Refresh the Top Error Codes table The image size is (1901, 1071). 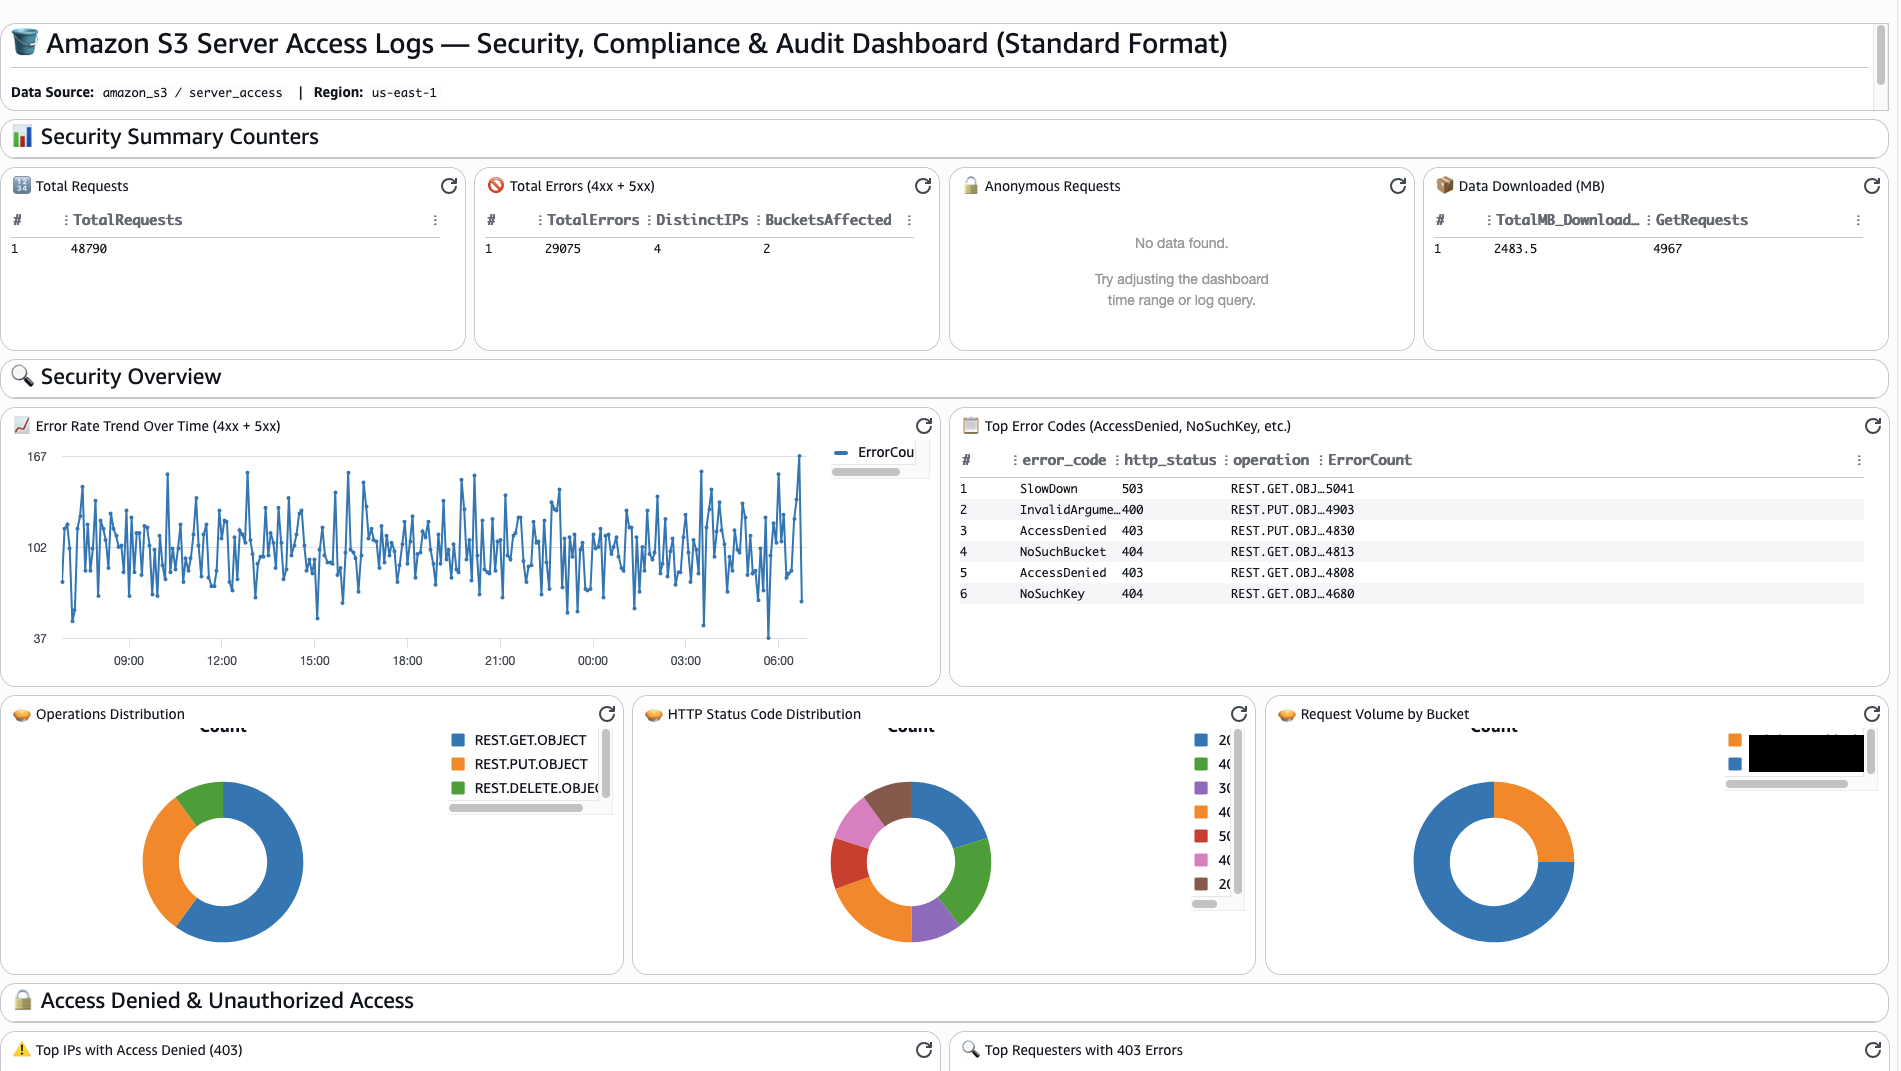coord(1873,426)
